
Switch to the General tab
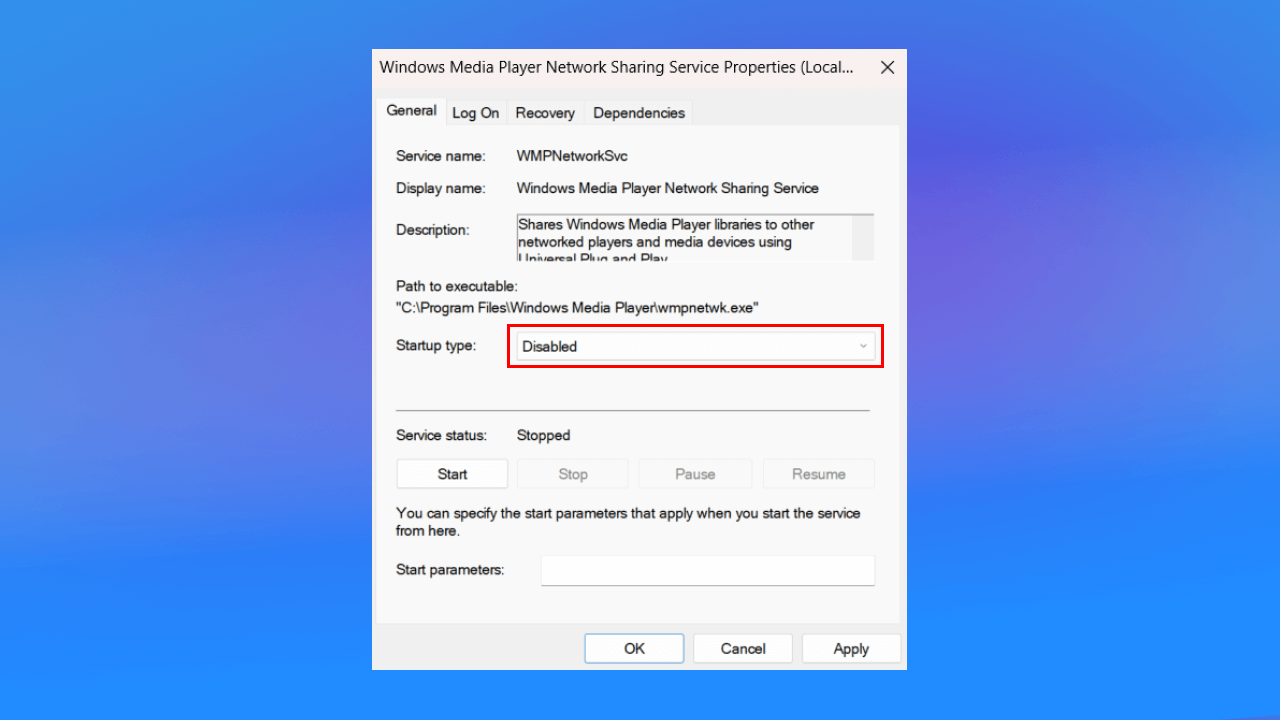[411, 111]
